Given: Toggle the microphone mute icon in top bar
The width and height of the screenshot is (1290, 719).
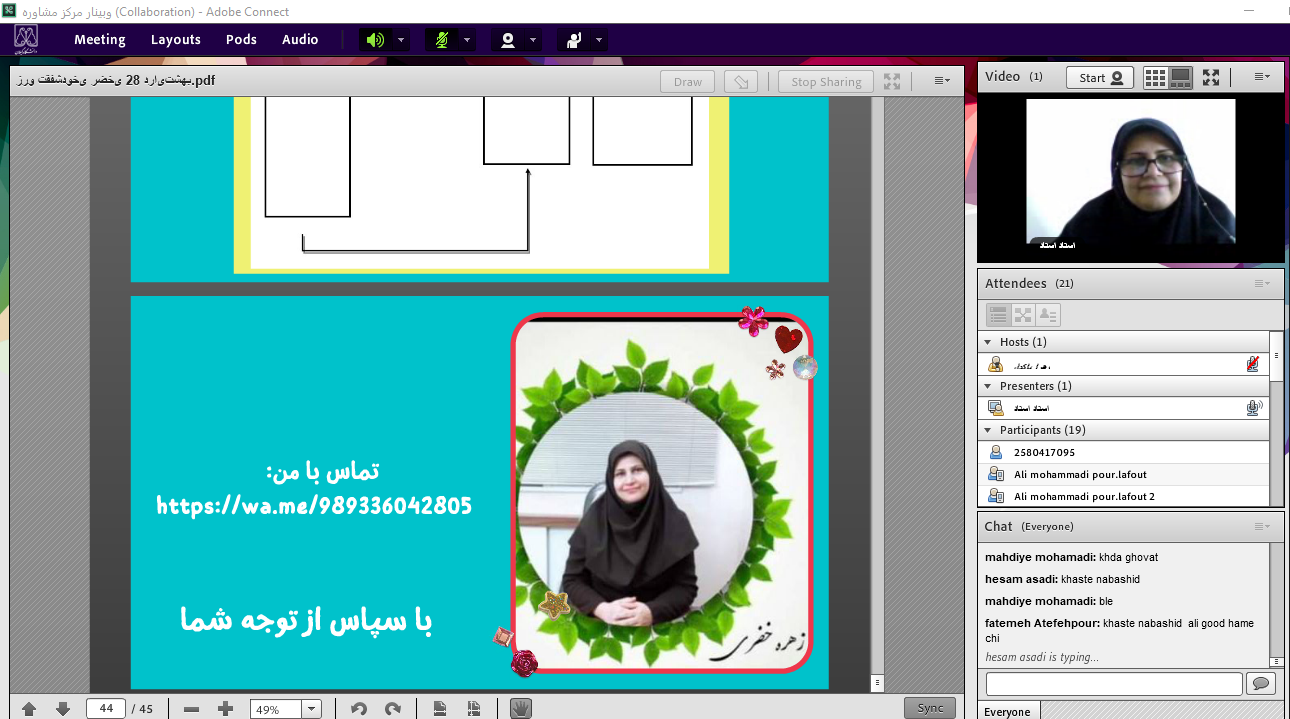Looking at the screenshot, I should [x=441, y=40].
